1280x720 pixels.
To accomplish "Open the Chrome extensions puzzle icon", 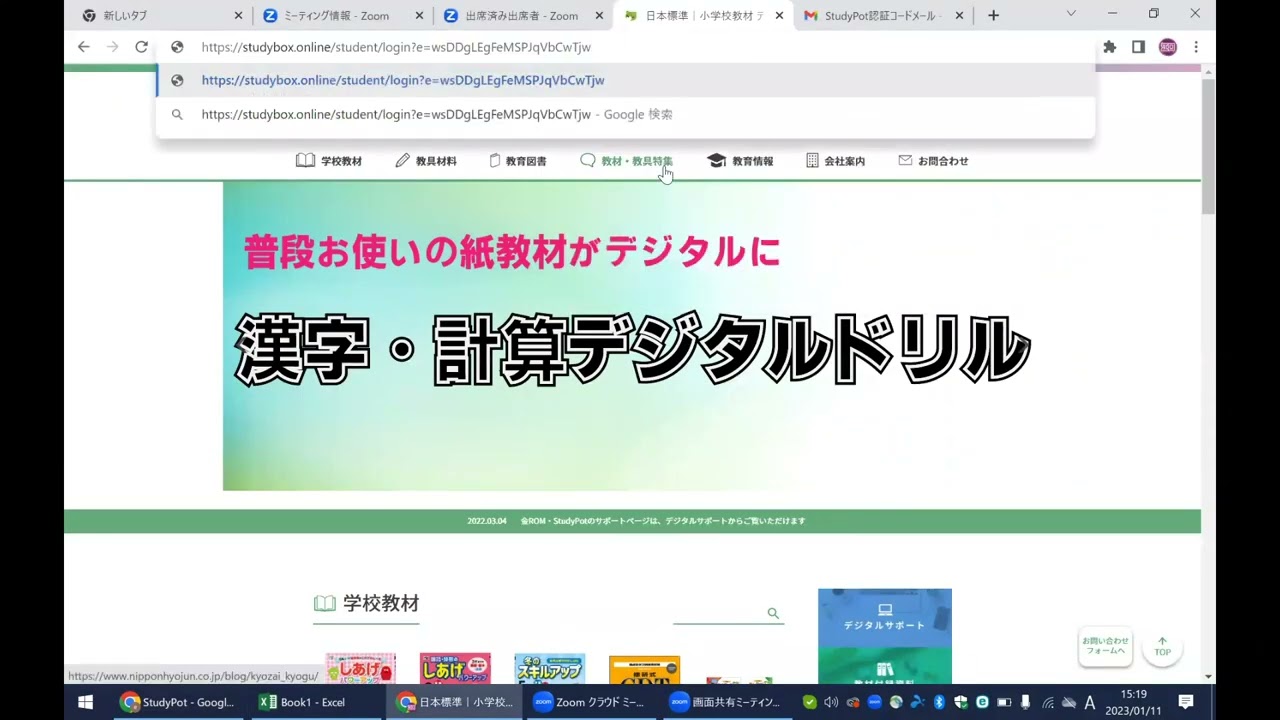I will click(x=1109, y=47).
